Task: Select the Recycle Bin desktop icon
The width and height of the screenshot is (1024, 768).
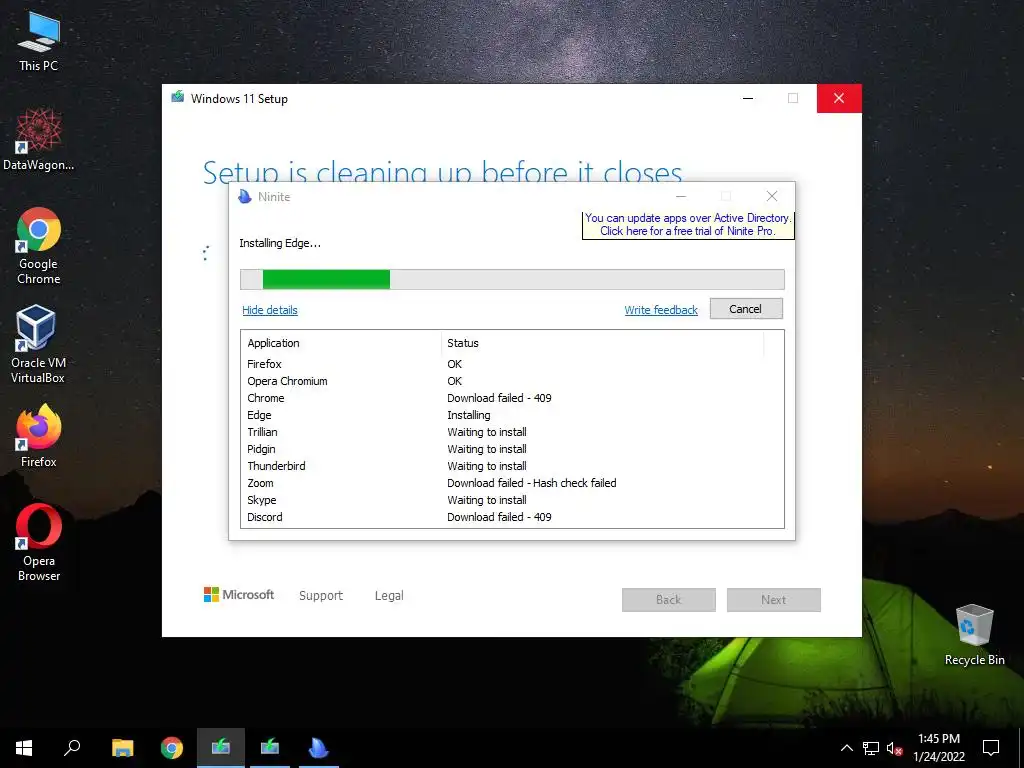Action: pyautogui.click(x=974, y=635)
